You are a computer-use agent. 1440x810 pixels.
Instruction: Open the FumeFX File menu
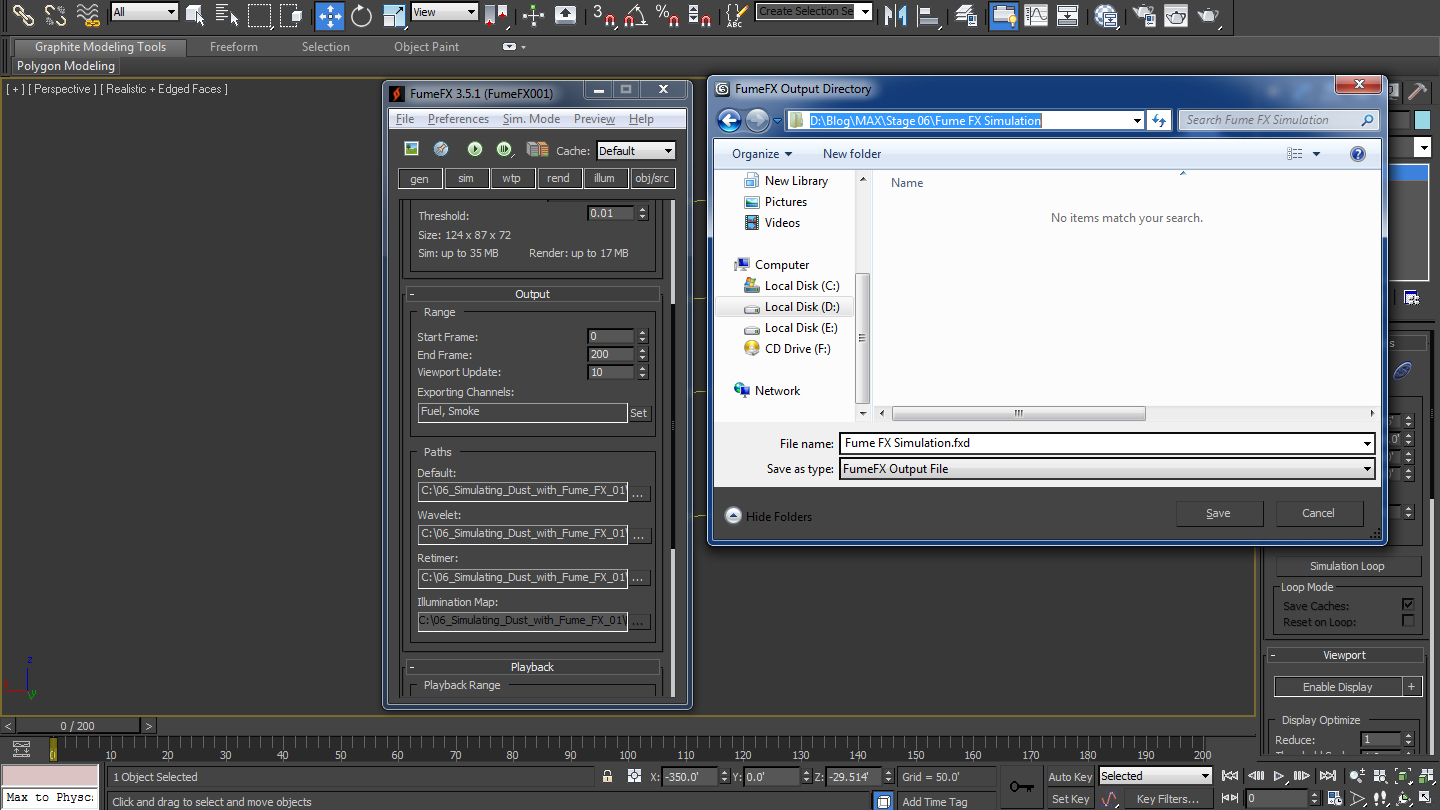click(x=405, y=119)
